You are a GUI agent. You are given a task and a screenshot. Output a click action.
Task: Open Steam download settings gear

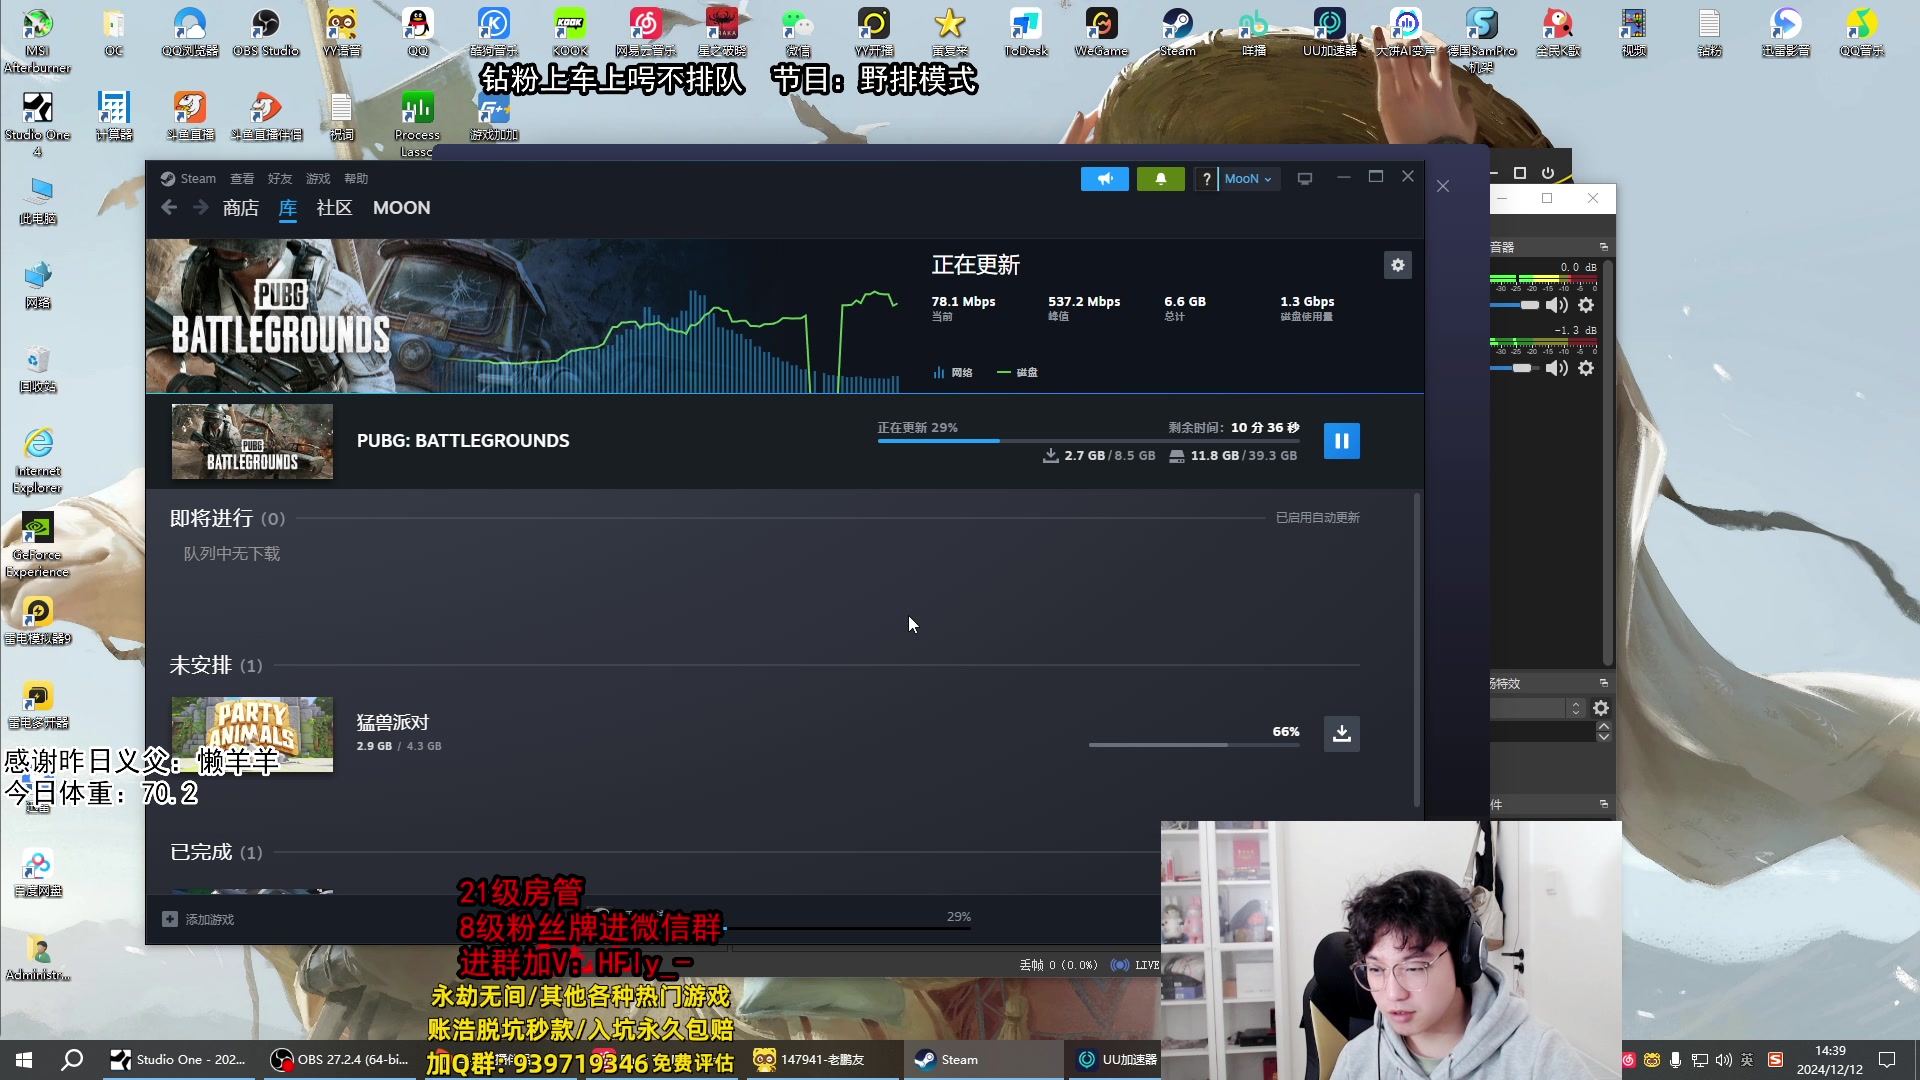click(1397, 265)
